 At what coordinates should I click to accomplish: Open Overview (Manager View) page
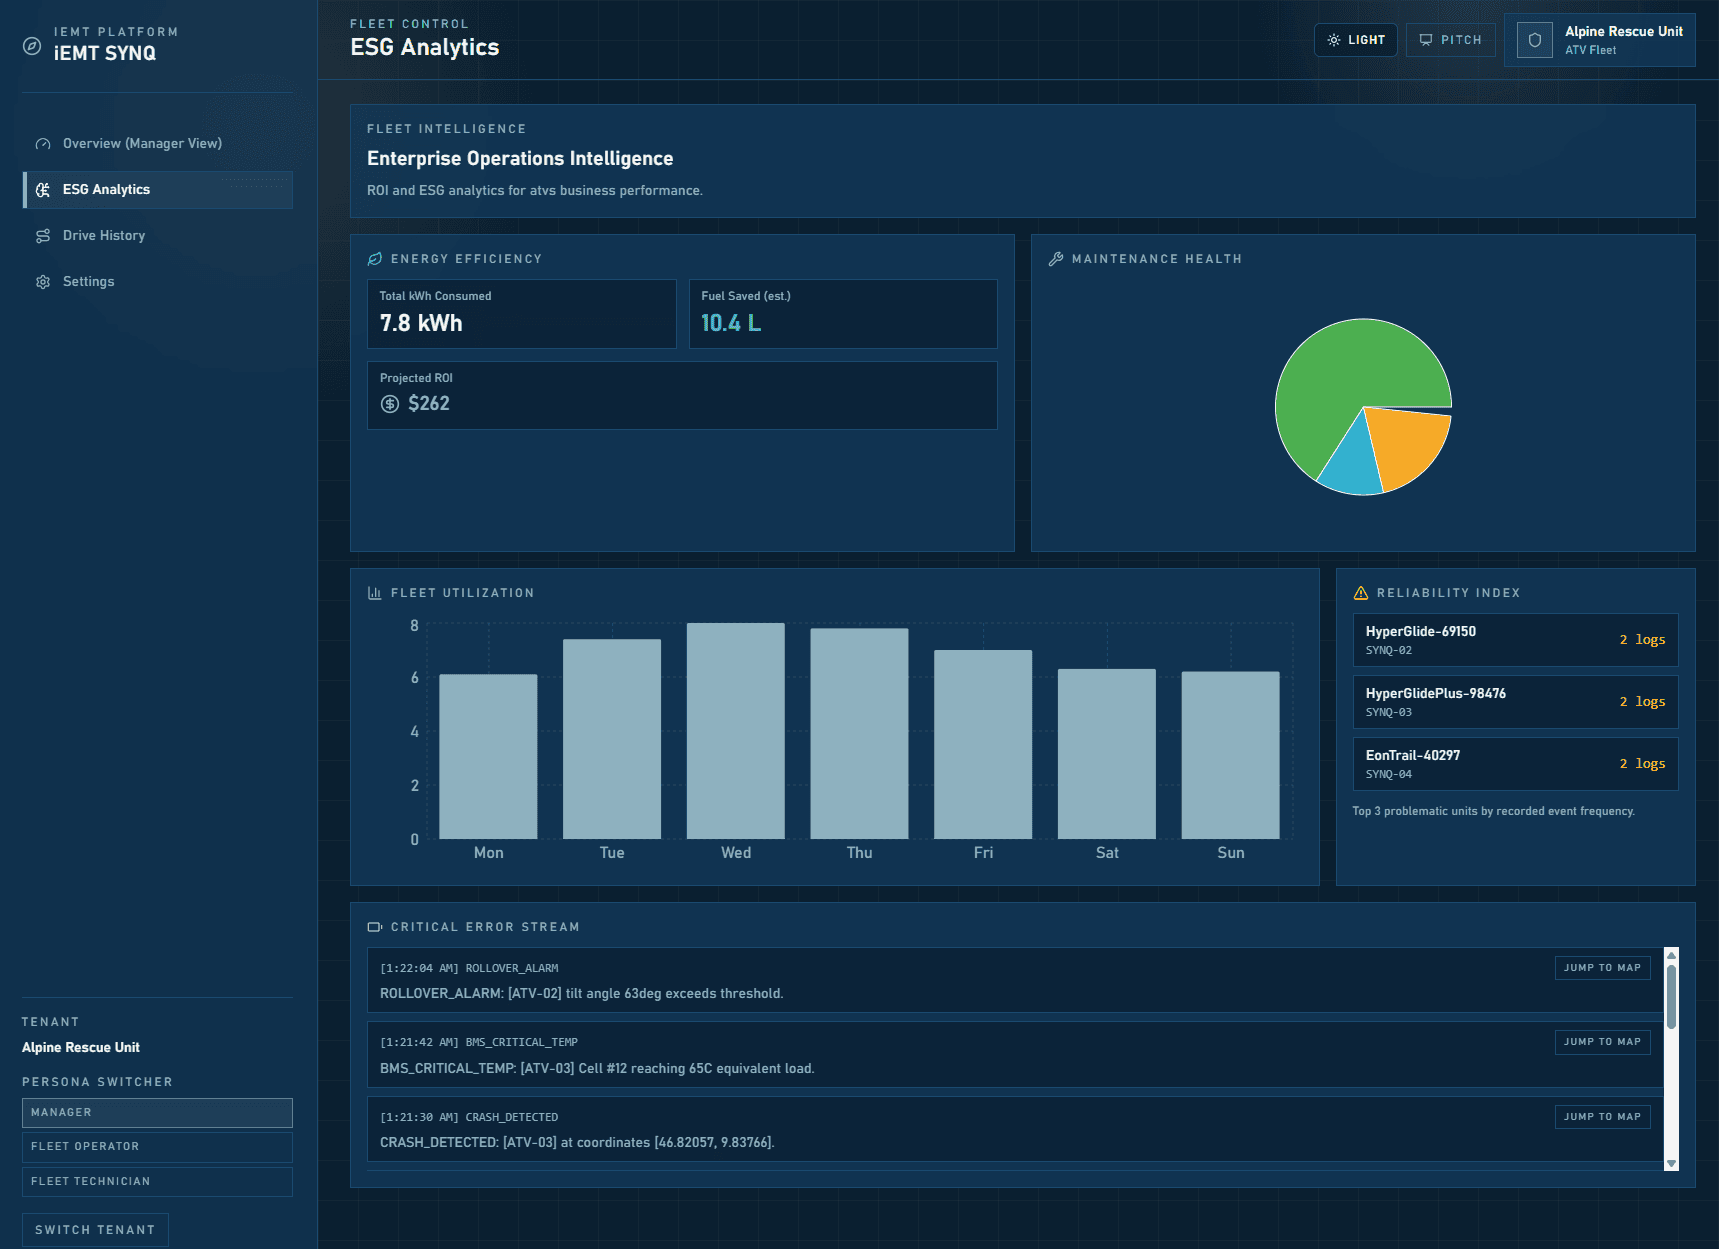coord(142,144)
